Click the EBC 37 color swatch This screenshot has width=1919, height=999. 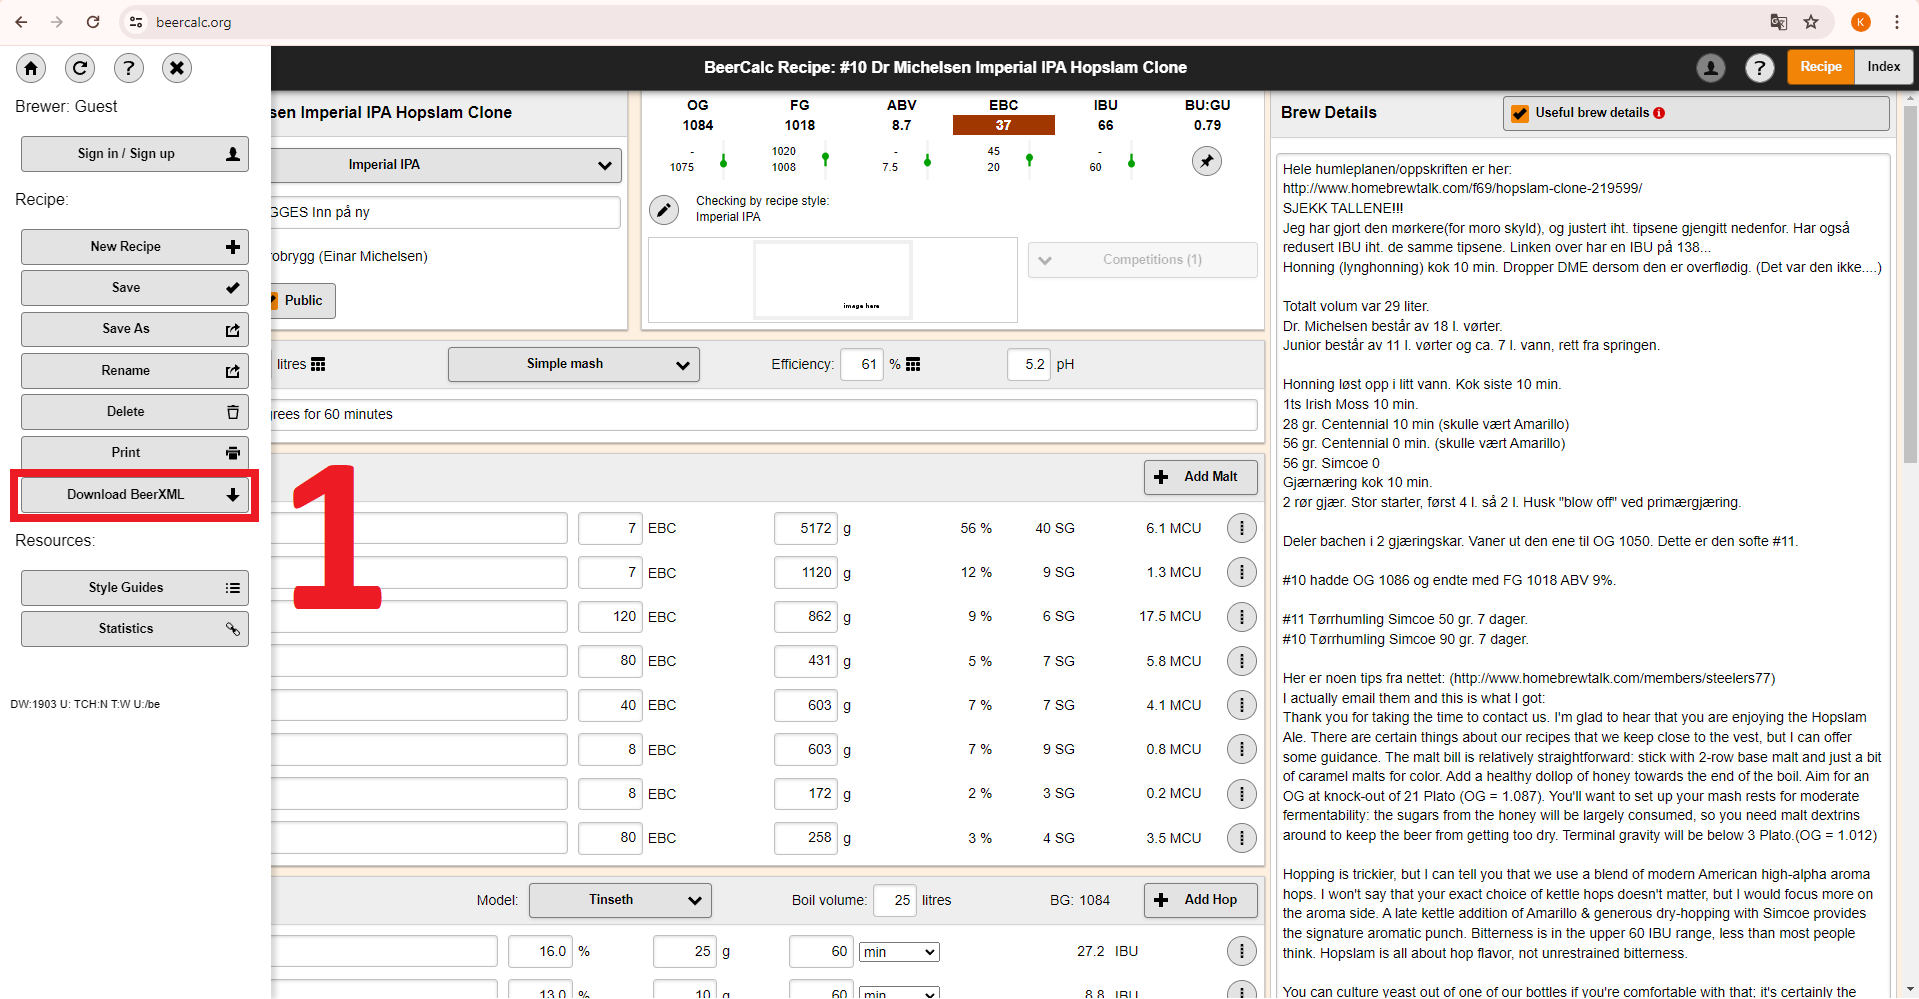coord(1003,125)
